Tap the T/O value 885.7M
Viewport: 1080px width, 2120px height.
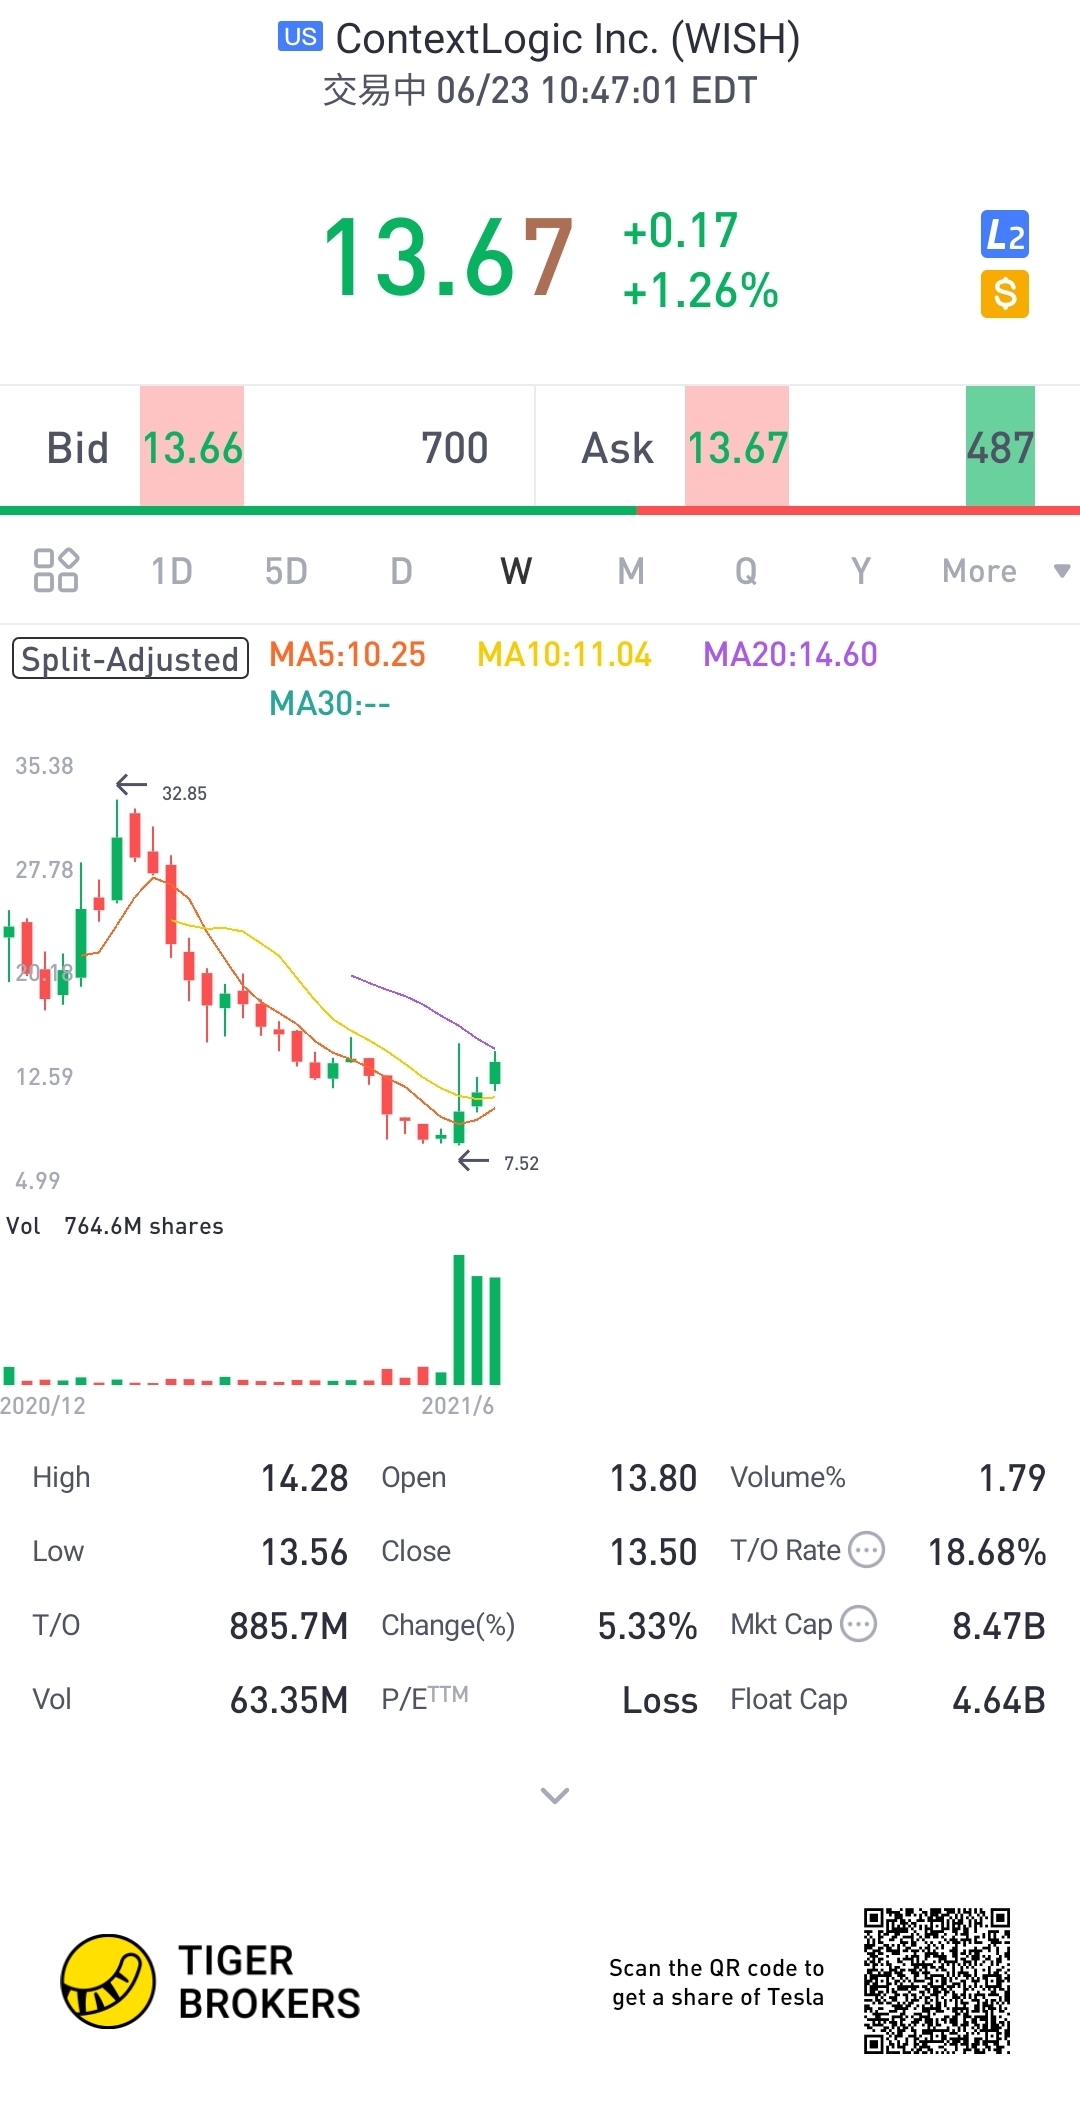pos(288,1625)
